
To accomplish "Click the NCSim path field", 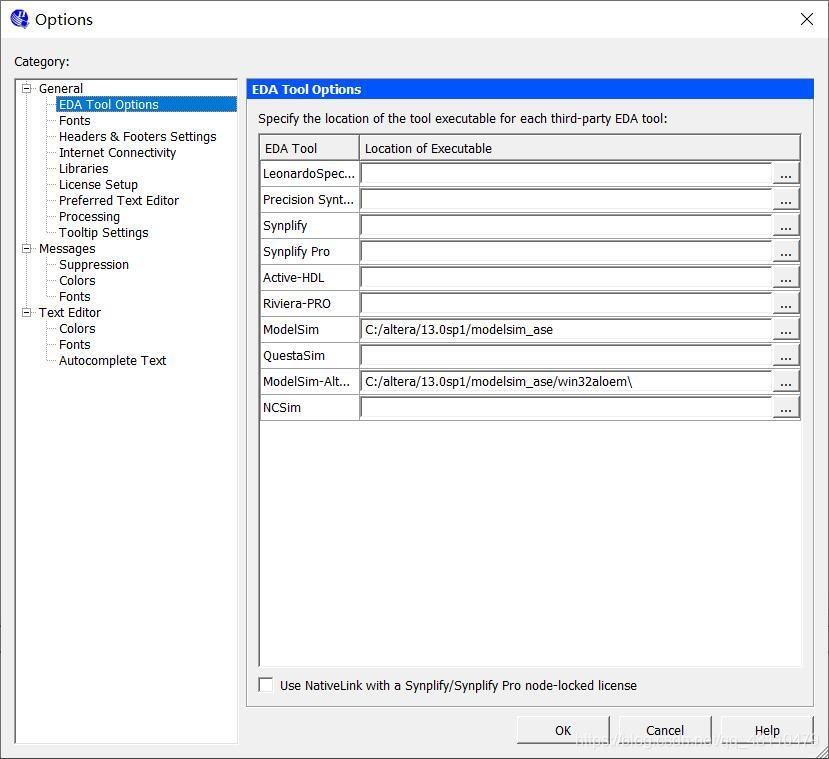I will [x=566, y=408].
